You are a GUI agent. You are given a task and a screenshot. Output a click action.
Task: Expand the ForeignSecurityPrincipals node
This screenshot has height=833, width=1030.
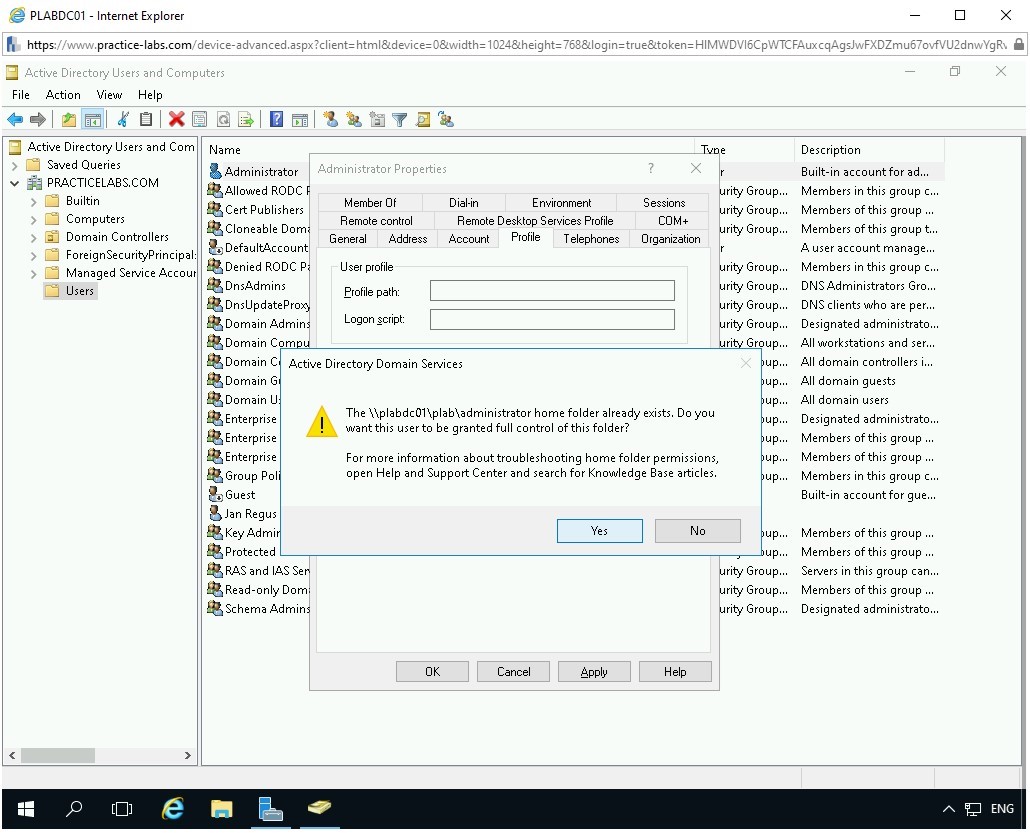[x=34, y=256]
